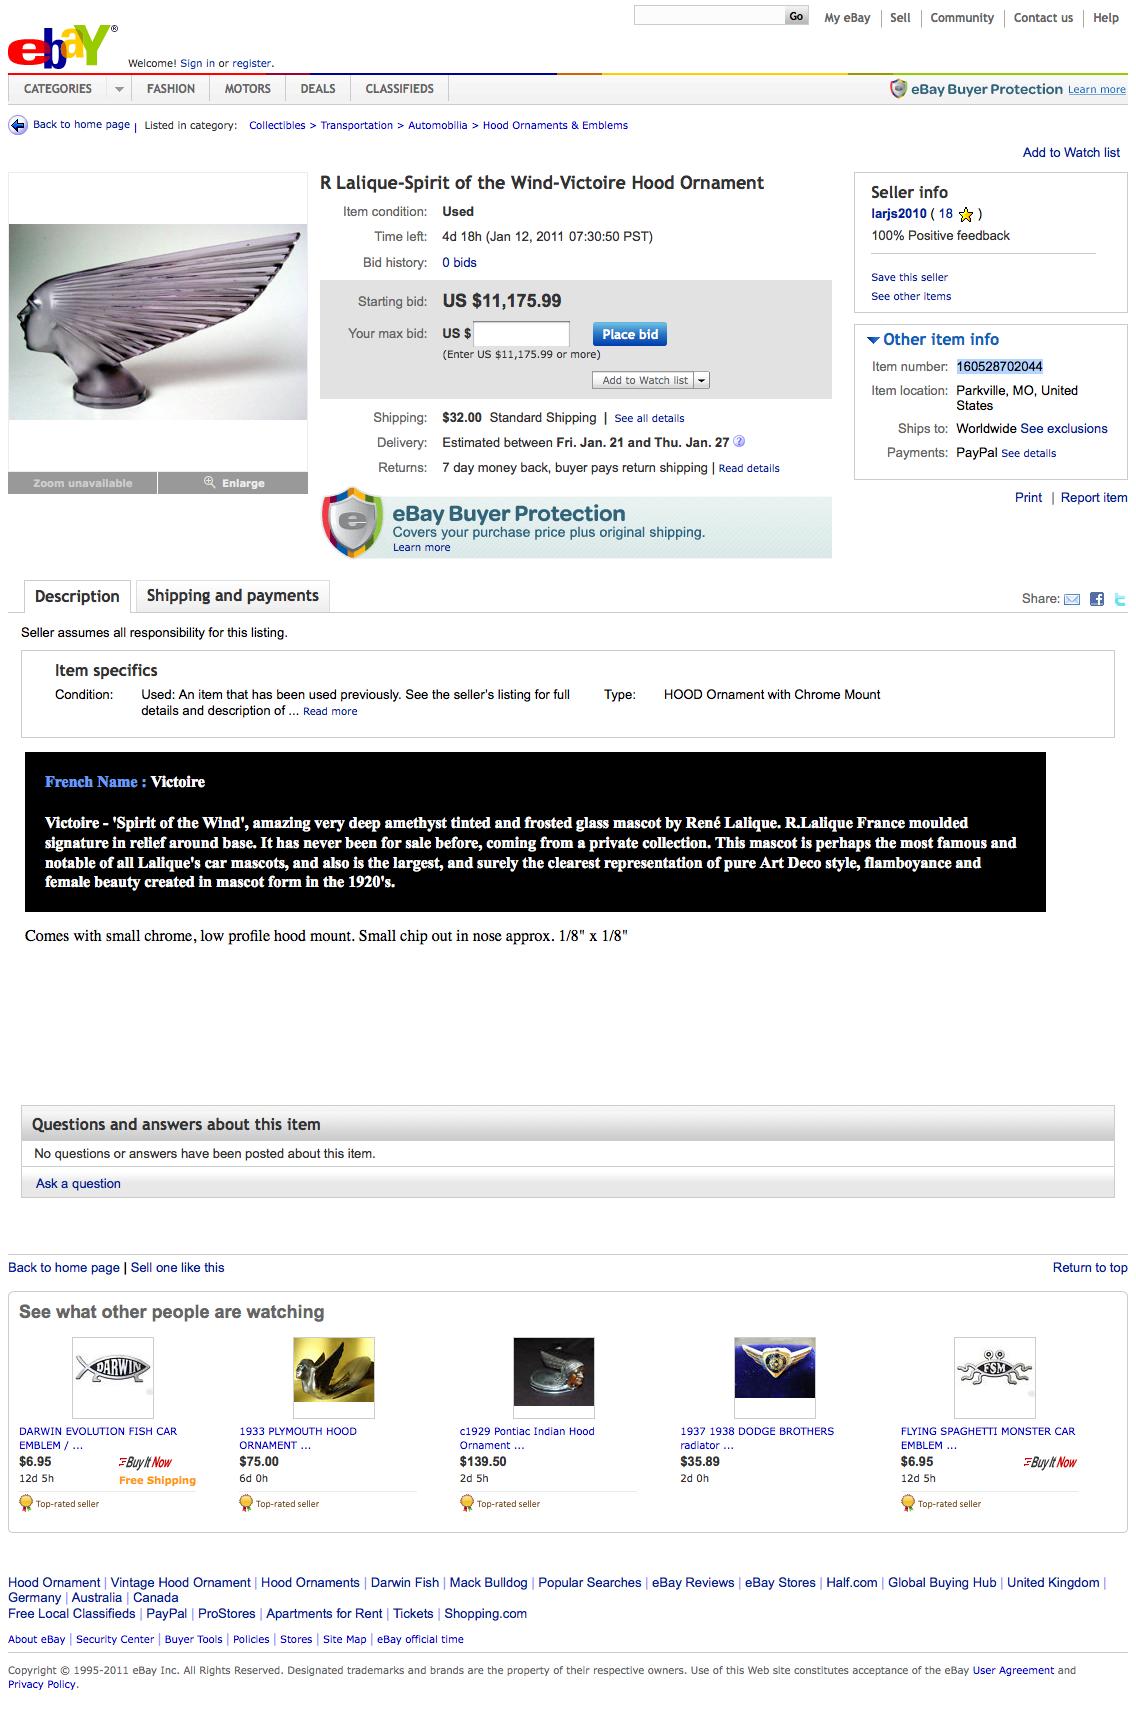Open the Ask a question link

pyautogui.click(x=78, y=1183)
